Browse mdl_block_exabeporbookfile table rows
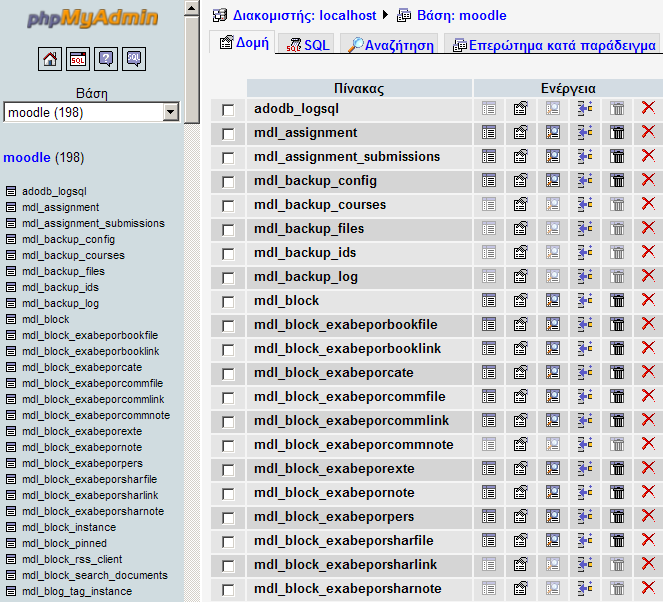Image resolution: width=663 pixels, height=602 pixels. pos(489,325)
